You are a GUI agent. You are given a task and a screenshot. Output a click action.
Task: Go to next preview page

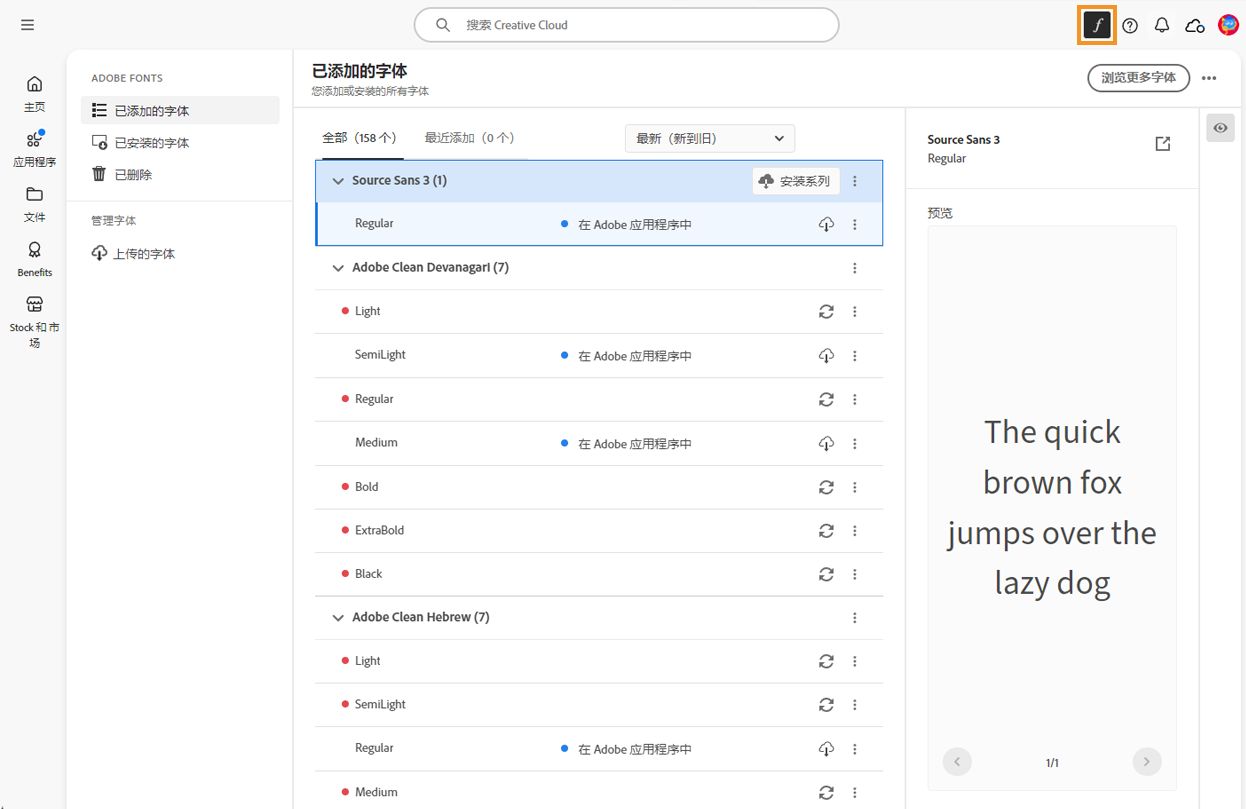(1147, 762)
